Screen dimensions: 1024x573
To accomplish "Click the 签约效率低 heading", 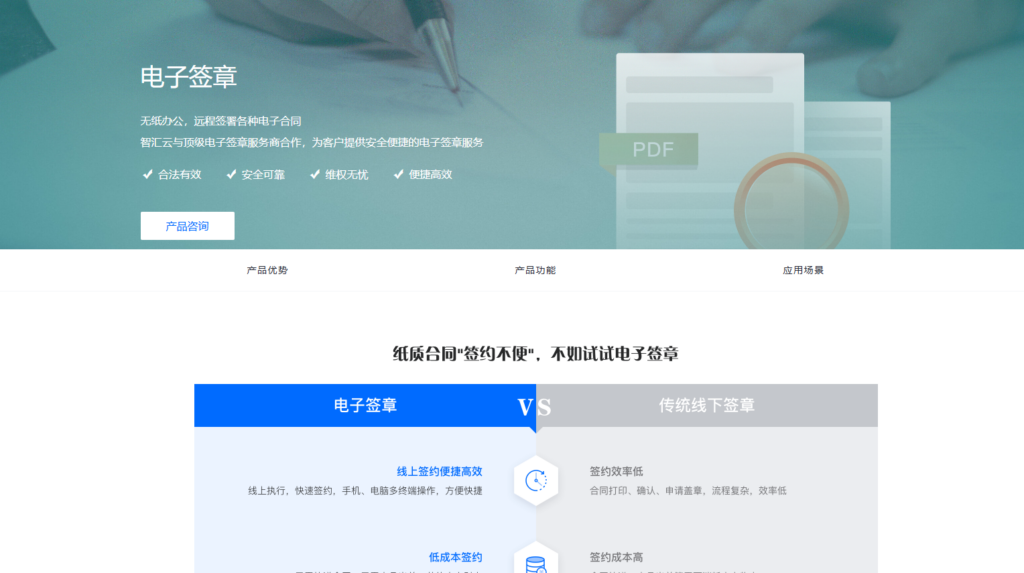I will [x=616, y=471].
